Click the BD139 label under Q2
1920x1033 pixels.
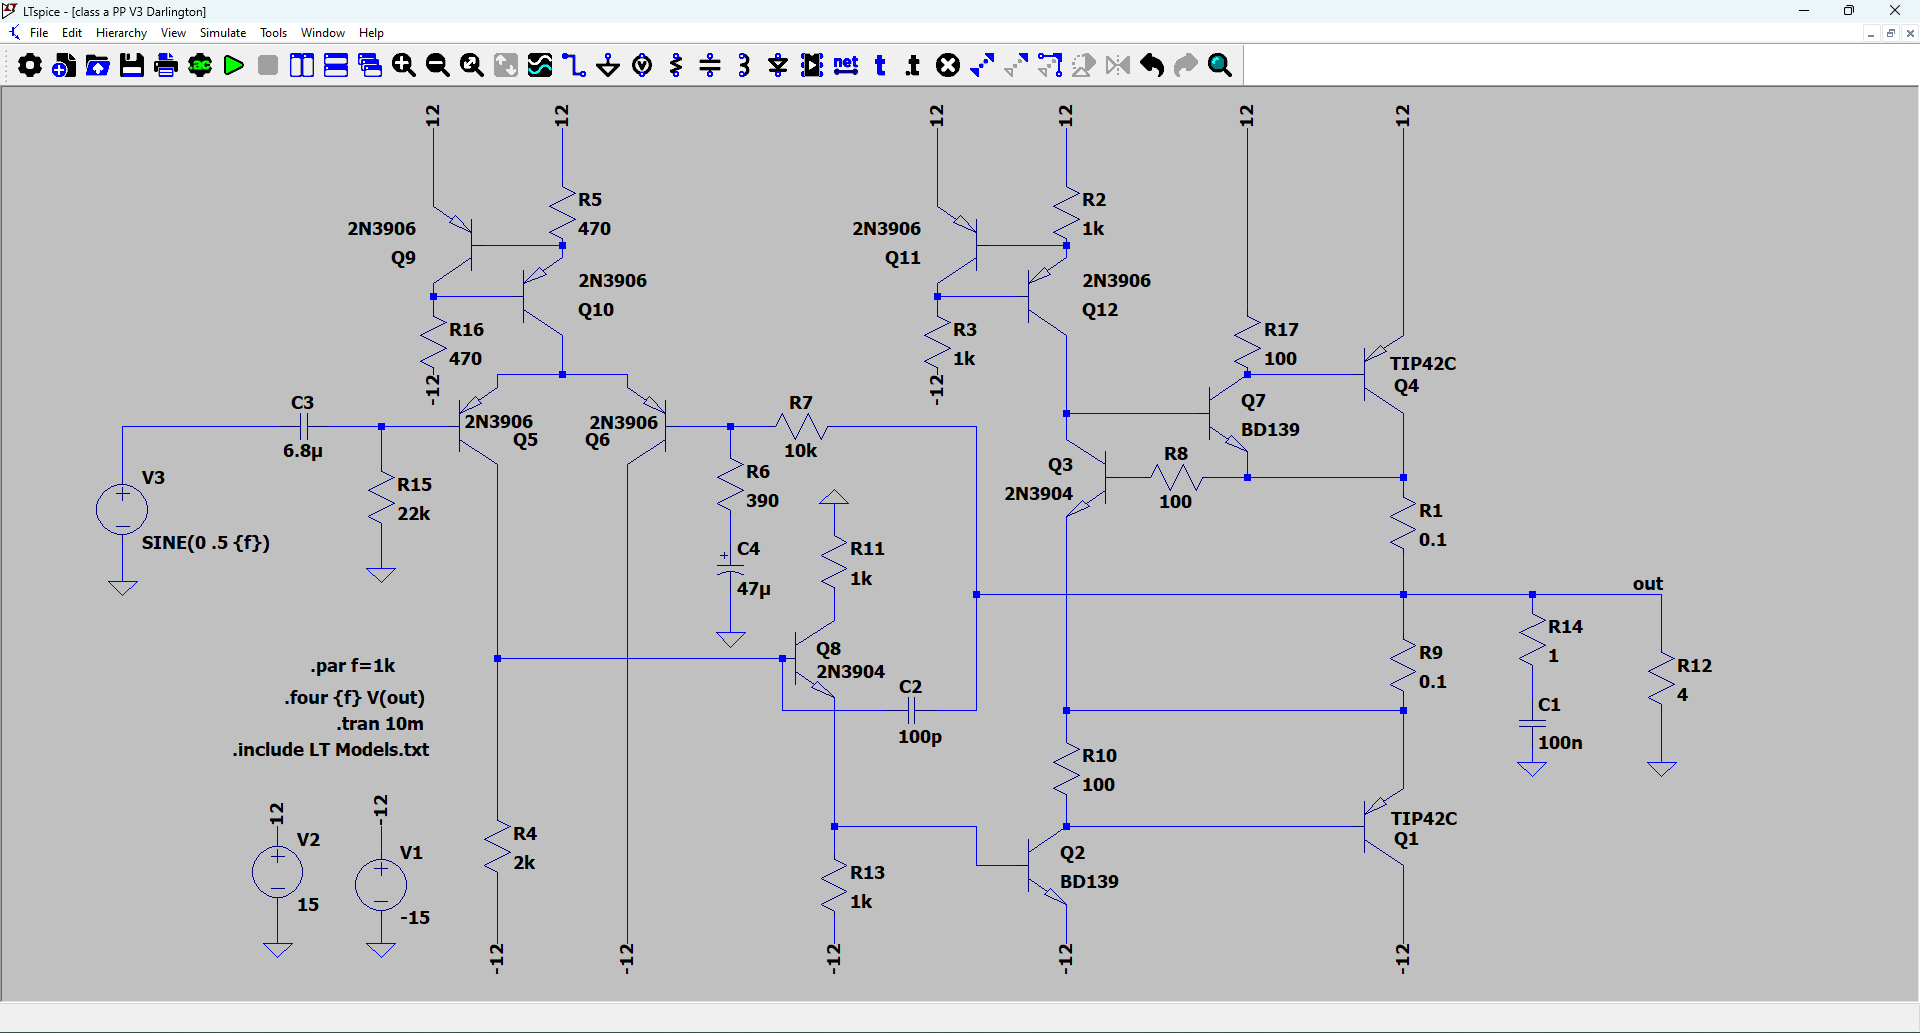pyautogui.click(x=1089, y=882)
